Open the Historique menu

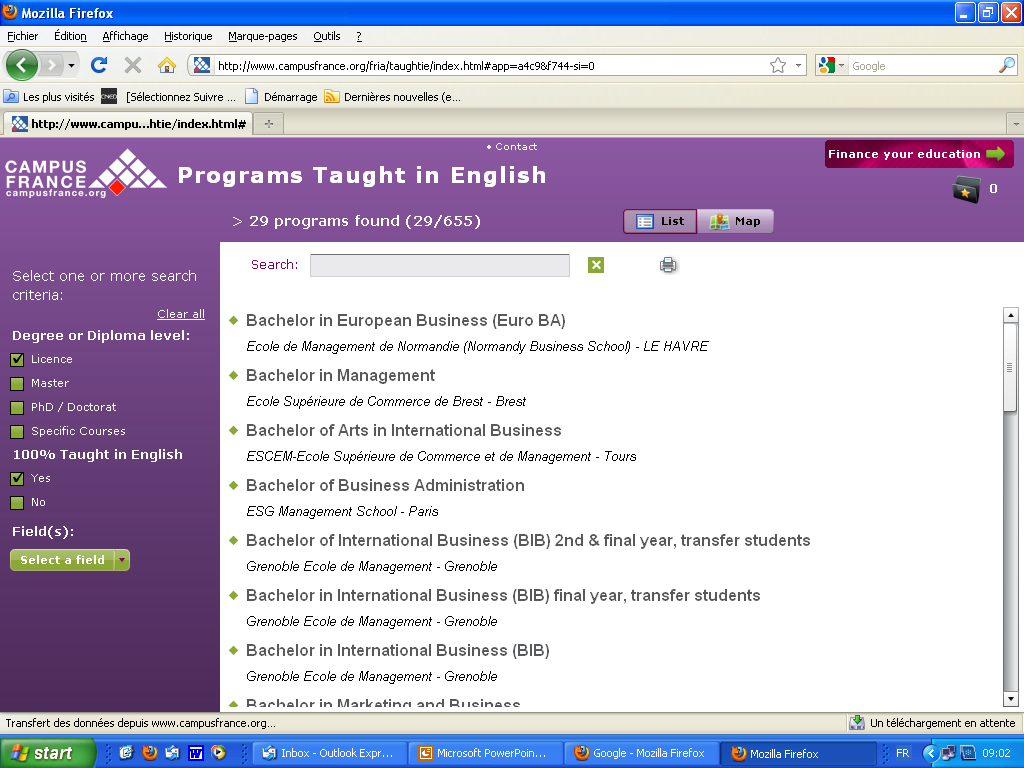(188, 36)
